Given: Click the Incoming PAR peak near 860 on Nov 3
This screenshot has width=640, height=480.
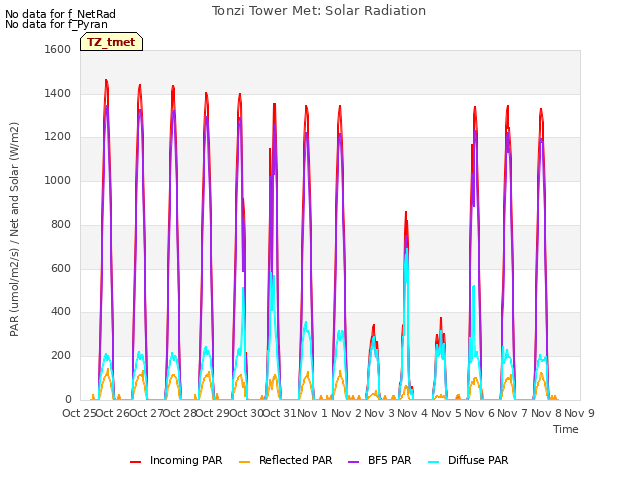Looking at the screenshot, I should pos(406,212).
